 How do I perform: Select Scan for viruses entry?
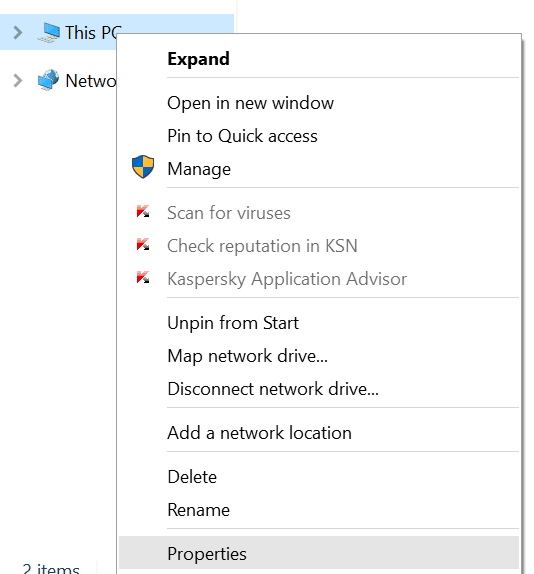point(319,213)
